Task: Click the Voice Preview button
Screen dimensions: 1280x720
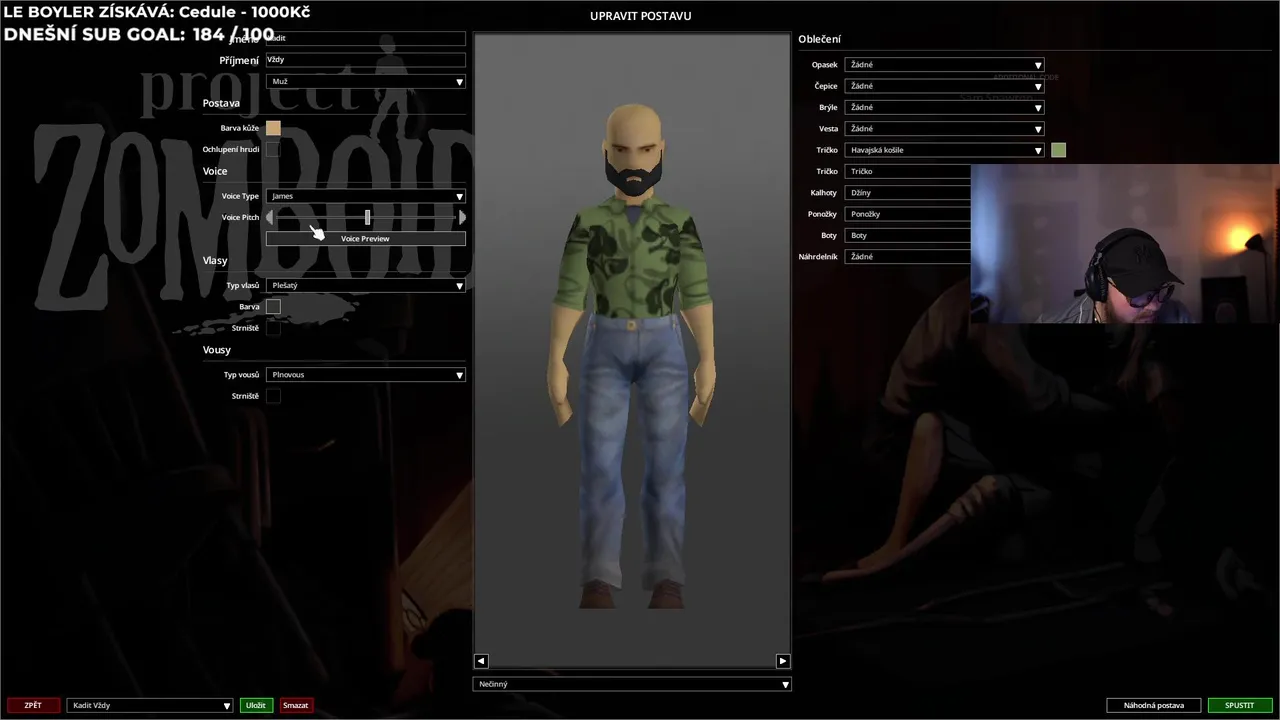Action: point(366,239)
